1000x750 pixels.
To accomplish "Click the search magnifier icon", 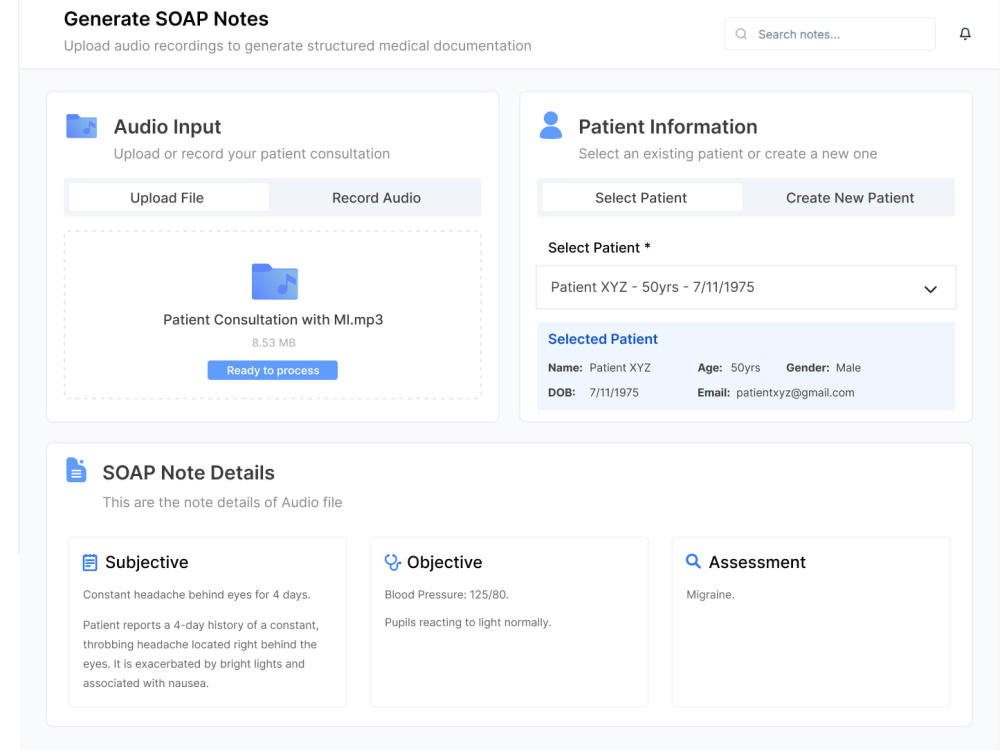I will point(741,34).
